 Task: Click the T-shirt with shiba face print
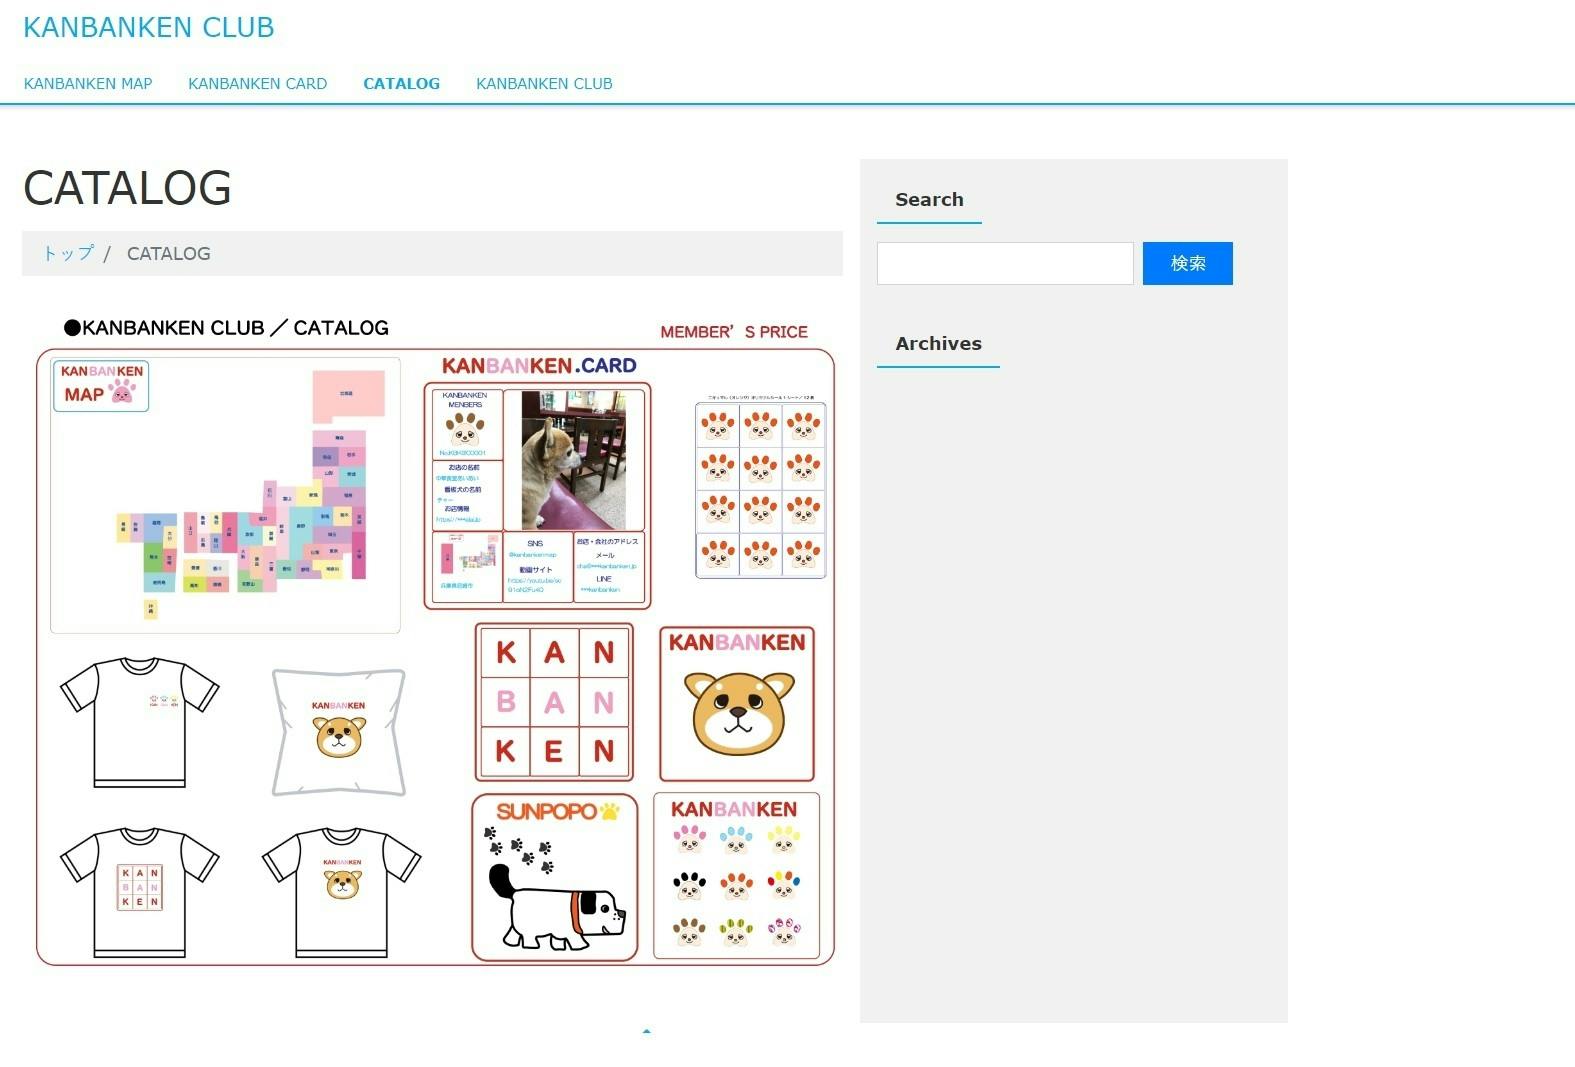coord(342,891)
